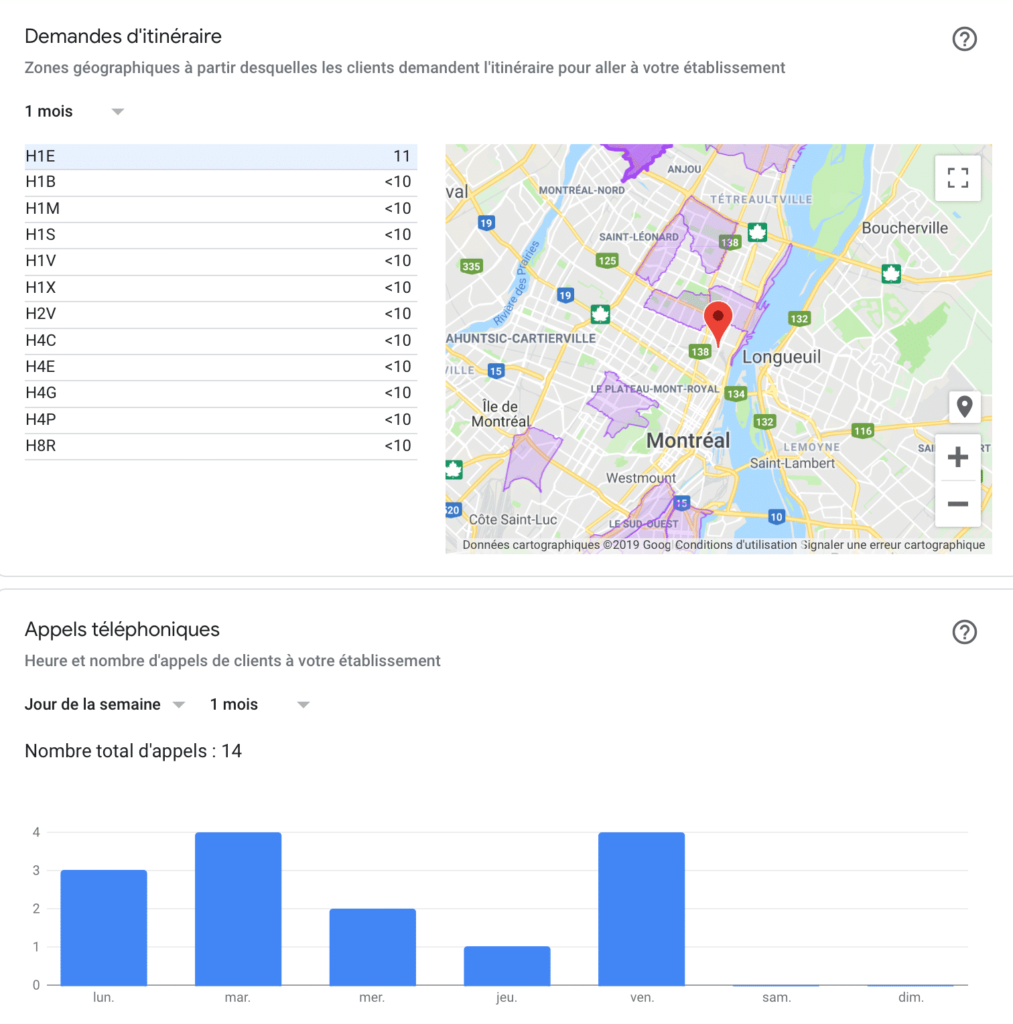Screen dimensions: 1013x1024
Task: Click the lundi bar in calls chart
Action: pyautogui.click(x=103, y=927)
